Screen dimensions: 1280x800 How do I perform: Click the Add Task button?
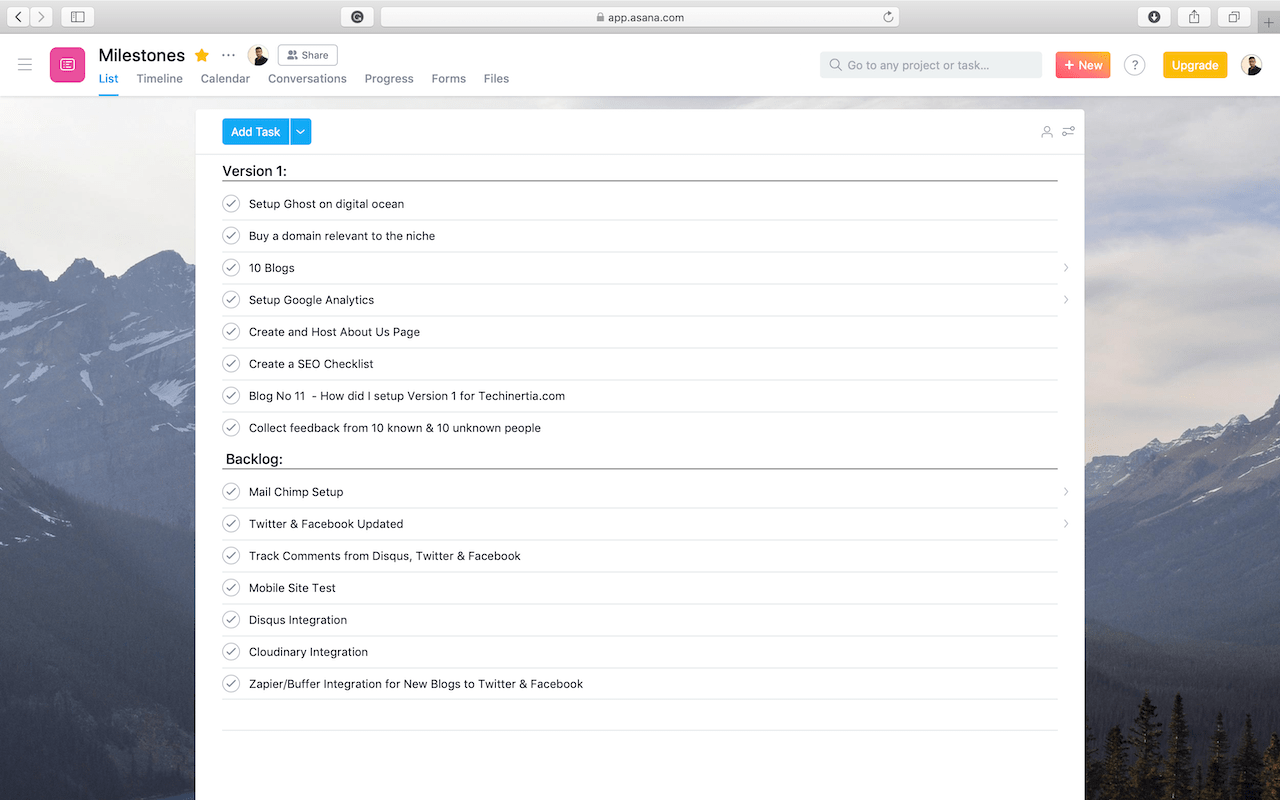pyautogui.click(x=256, y=132)
